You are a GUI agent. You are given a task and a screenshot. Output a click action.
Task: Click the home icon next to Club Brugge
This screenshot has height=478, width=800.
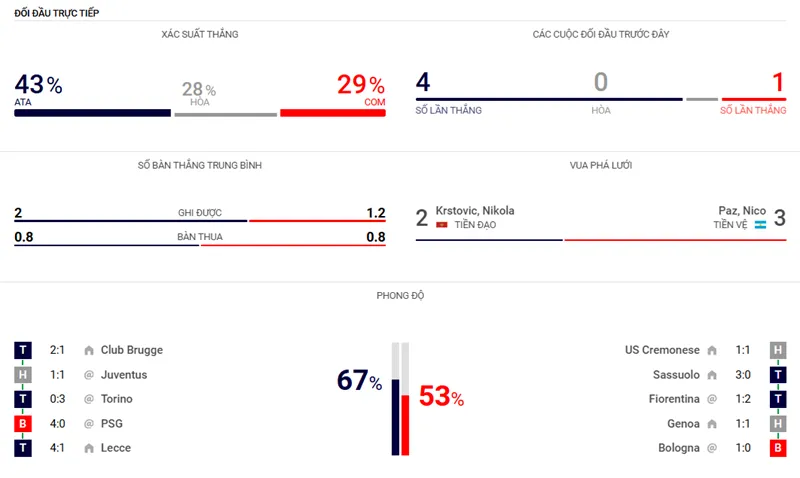pyautogui.click(x=88, y=350)
